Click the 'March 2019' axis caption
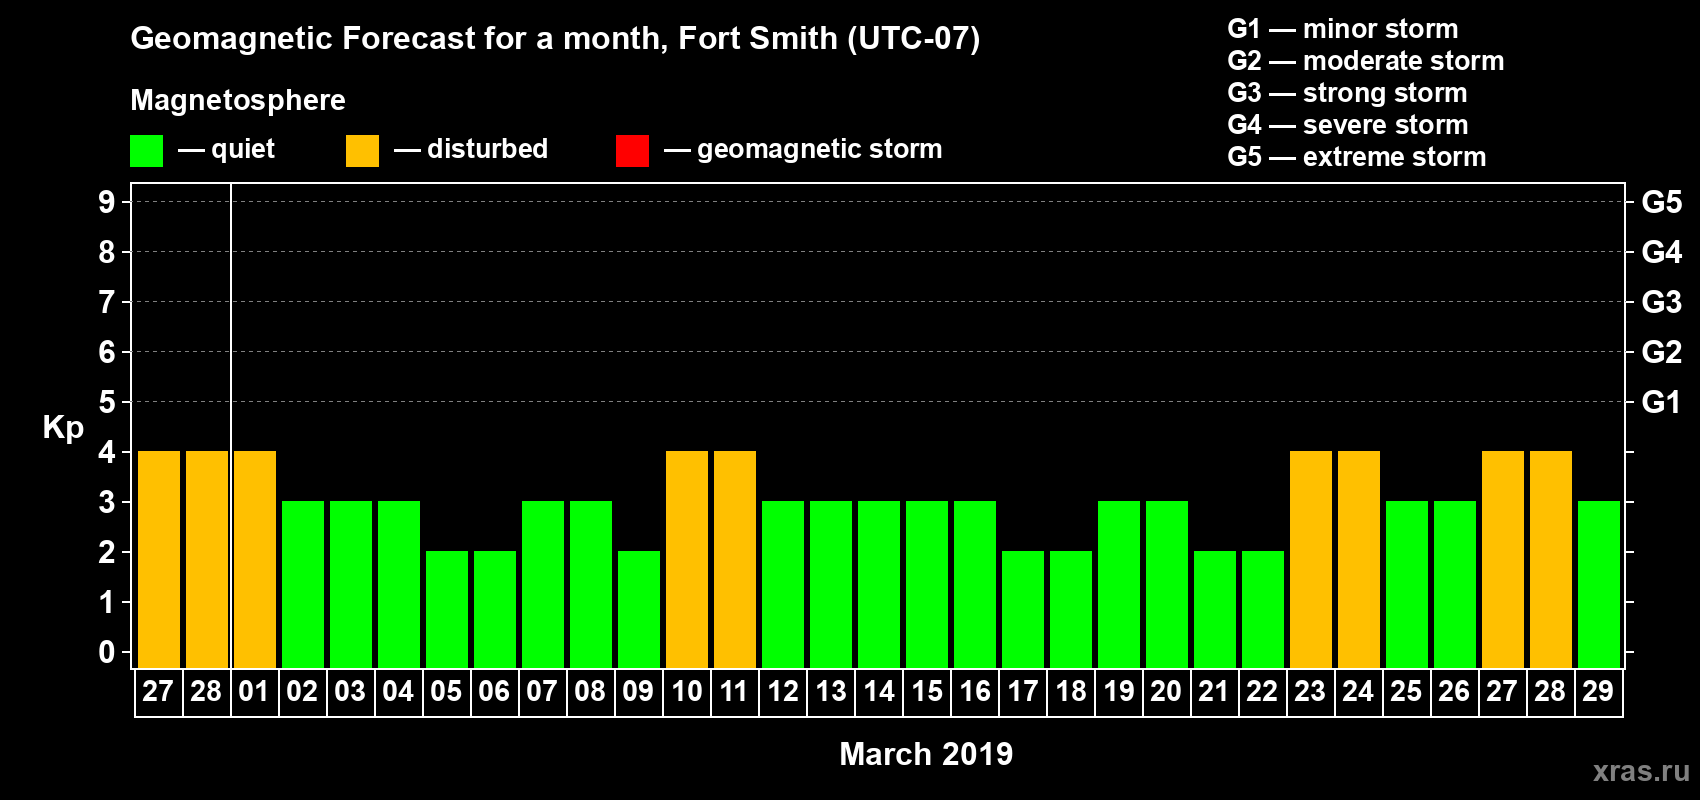This screenshot has width=1700, height=800. coord(926,754)
